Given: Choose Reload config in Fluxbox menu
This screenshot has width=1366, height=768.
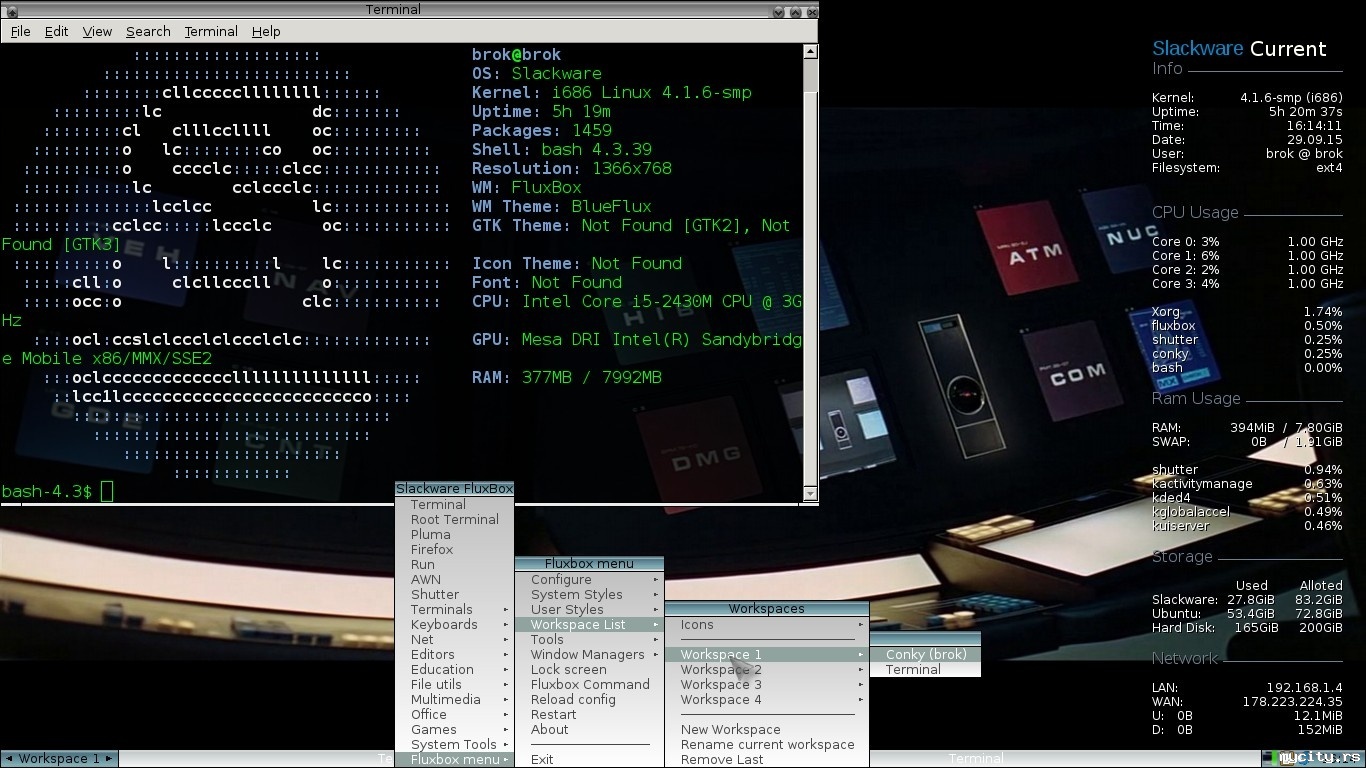Looking at the screenshot, I should pos(589,700).
